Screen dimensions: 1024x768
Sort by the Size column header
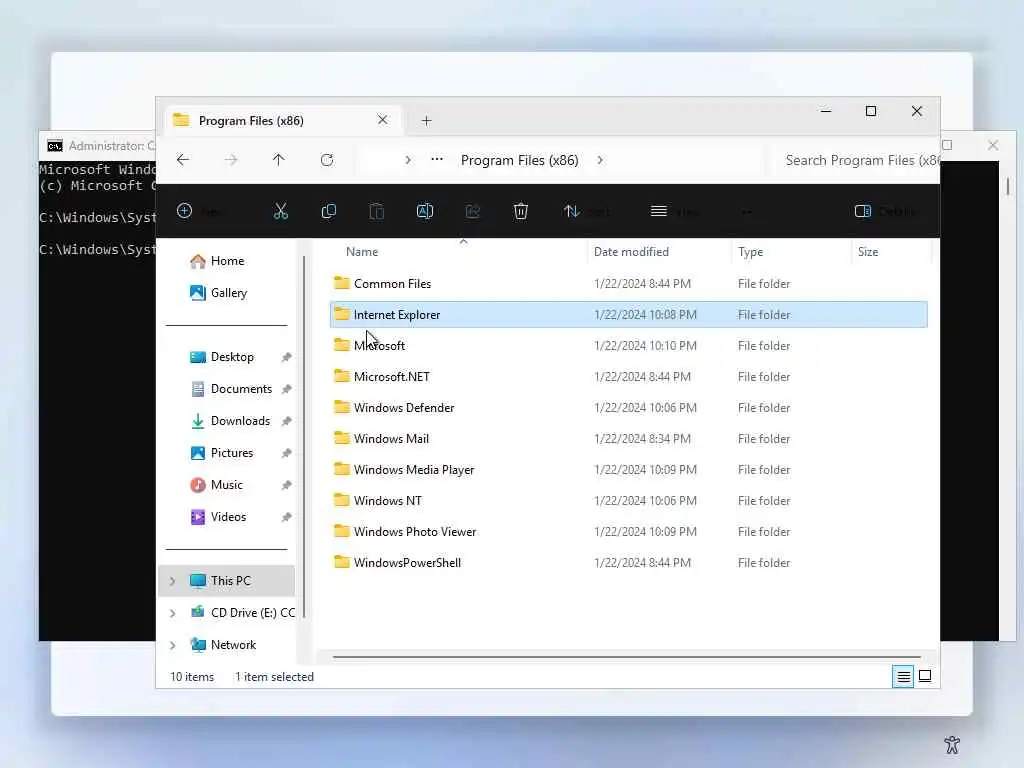[x=867, y=251]
